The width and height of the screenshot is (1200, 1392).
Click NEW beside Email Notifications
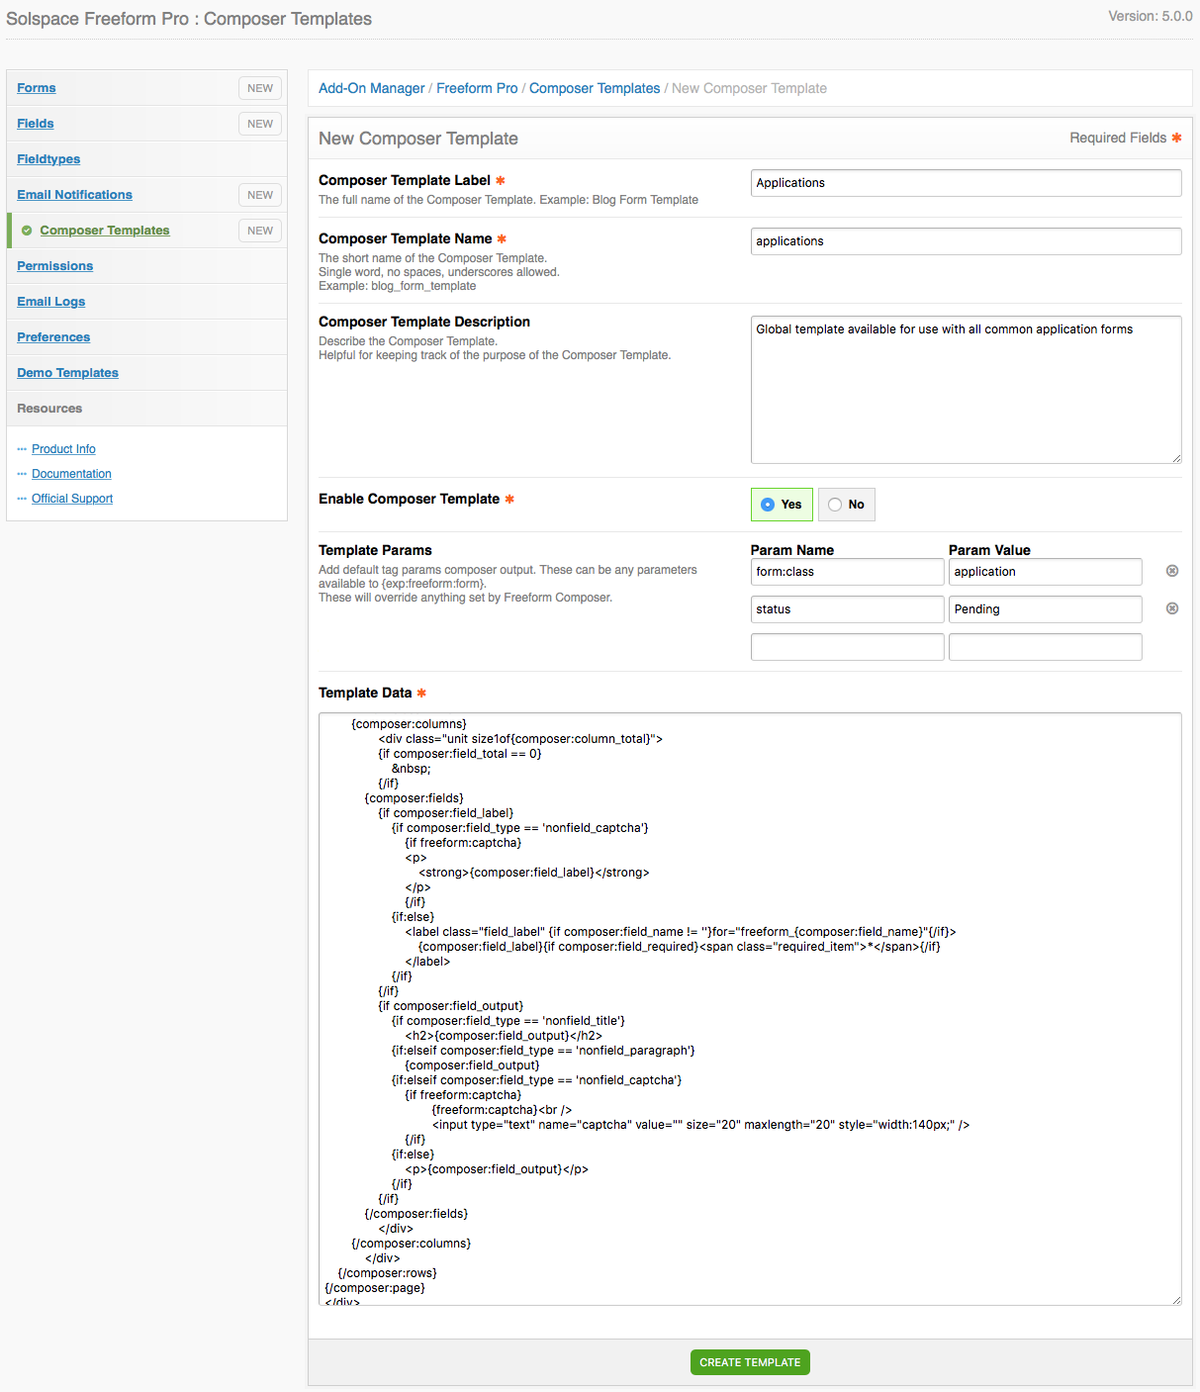pos(260,195)
